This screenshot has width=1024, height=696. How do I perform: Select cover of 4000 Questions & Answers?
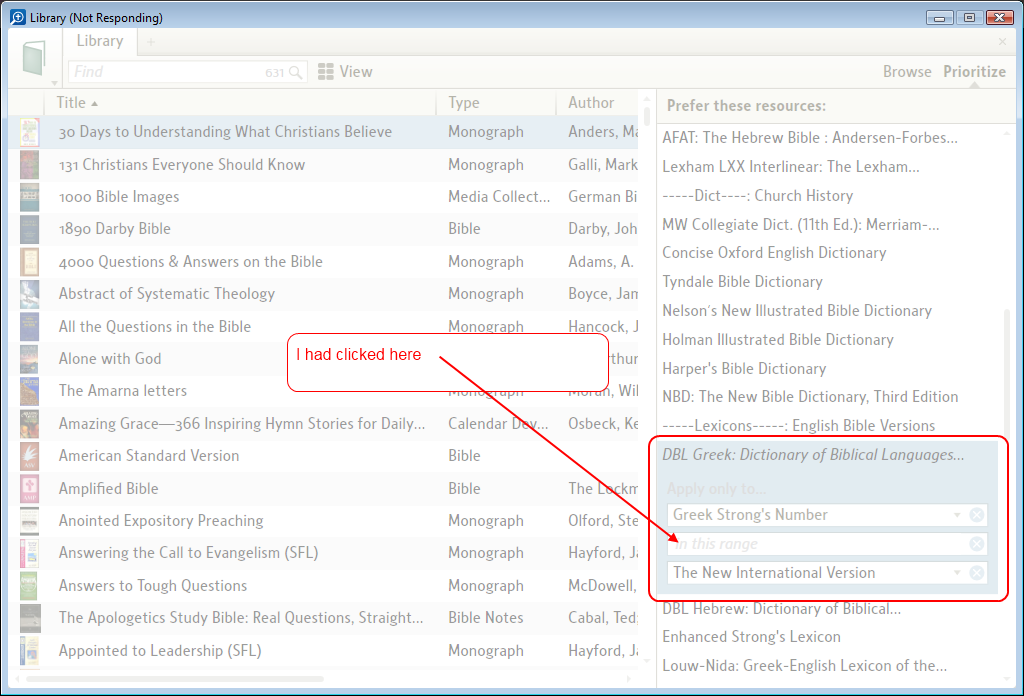tap(29, 262)
